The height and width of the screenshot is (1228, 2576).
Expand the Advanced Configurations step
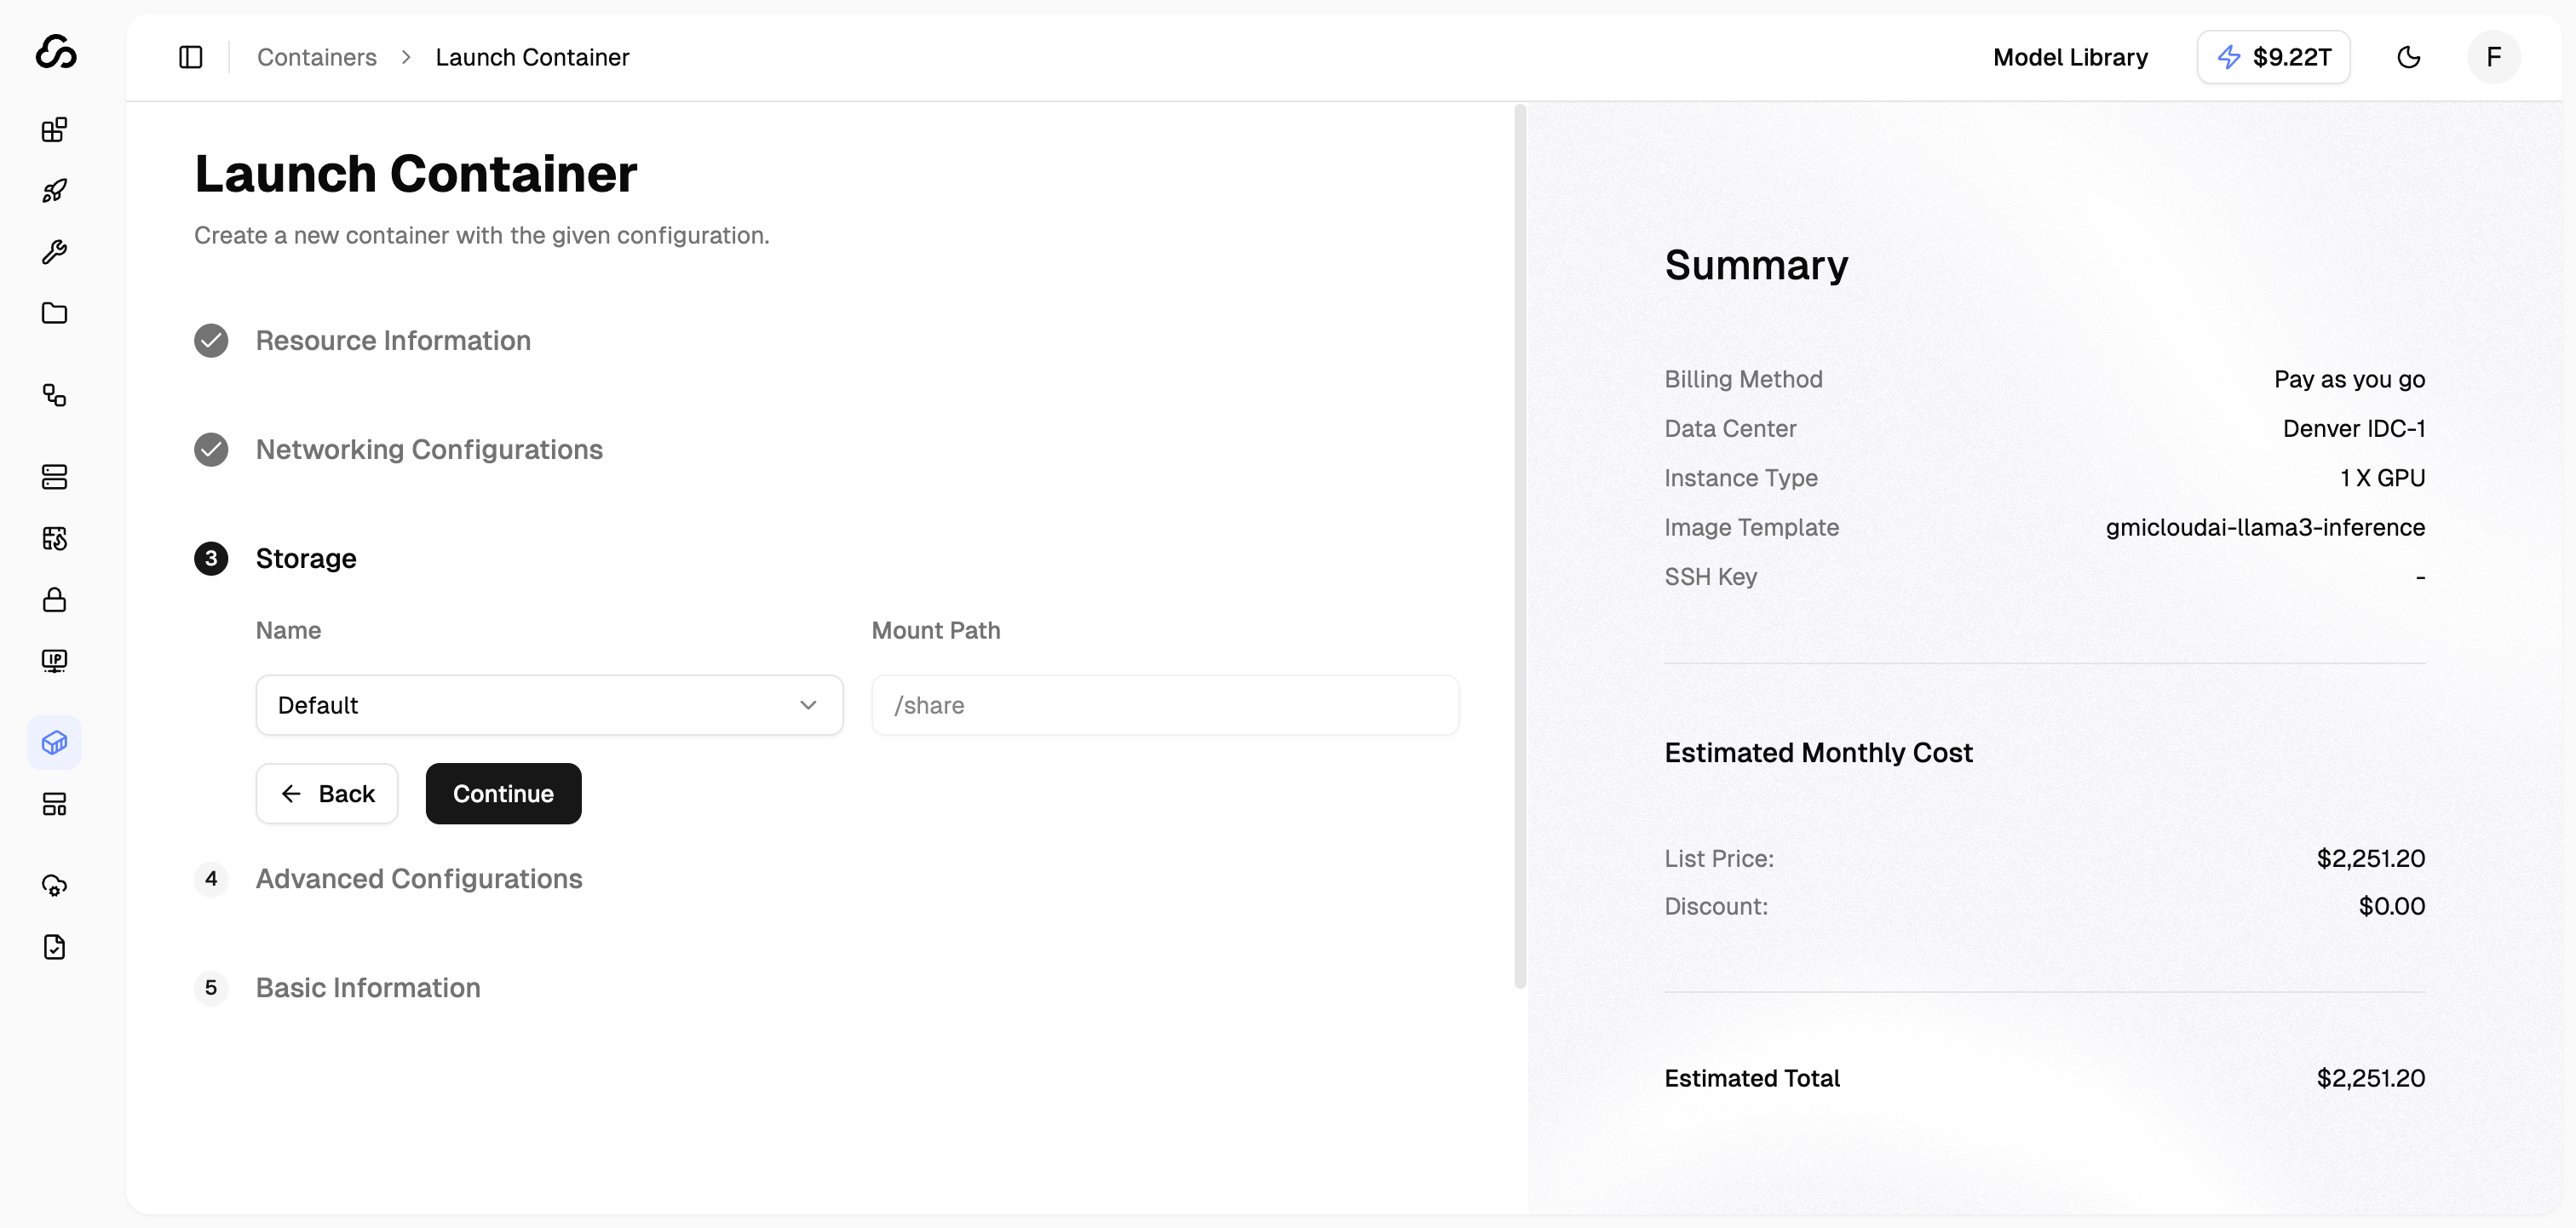[x=418, y=879]
